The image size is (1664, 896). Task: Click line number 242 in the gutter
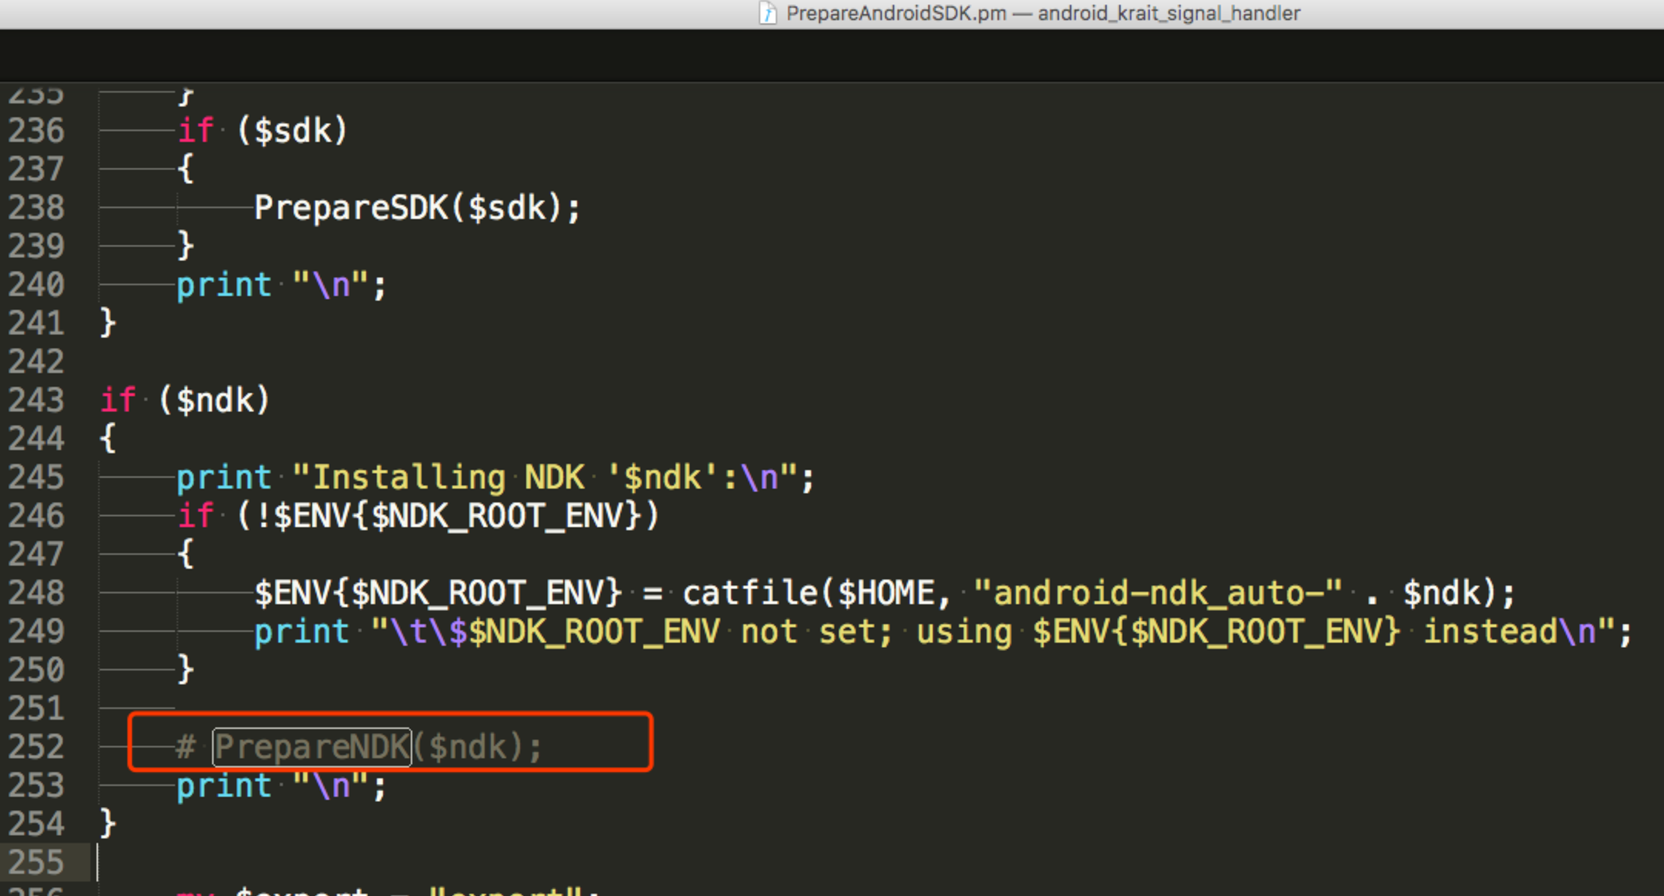pos(36,362)
